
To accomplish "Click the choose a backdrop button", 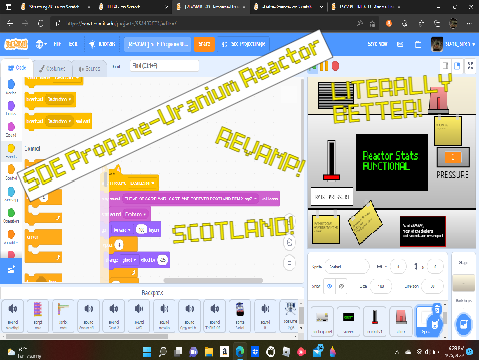I will [464, 323].
